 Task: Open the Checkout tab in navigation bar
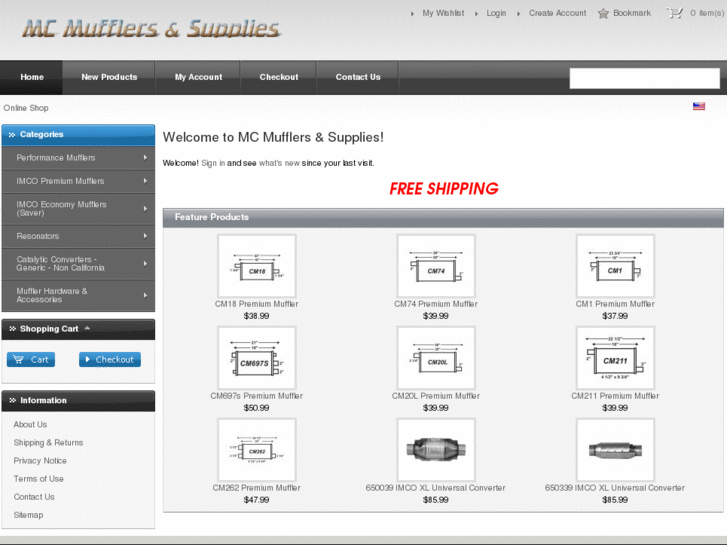pos(279,77)
